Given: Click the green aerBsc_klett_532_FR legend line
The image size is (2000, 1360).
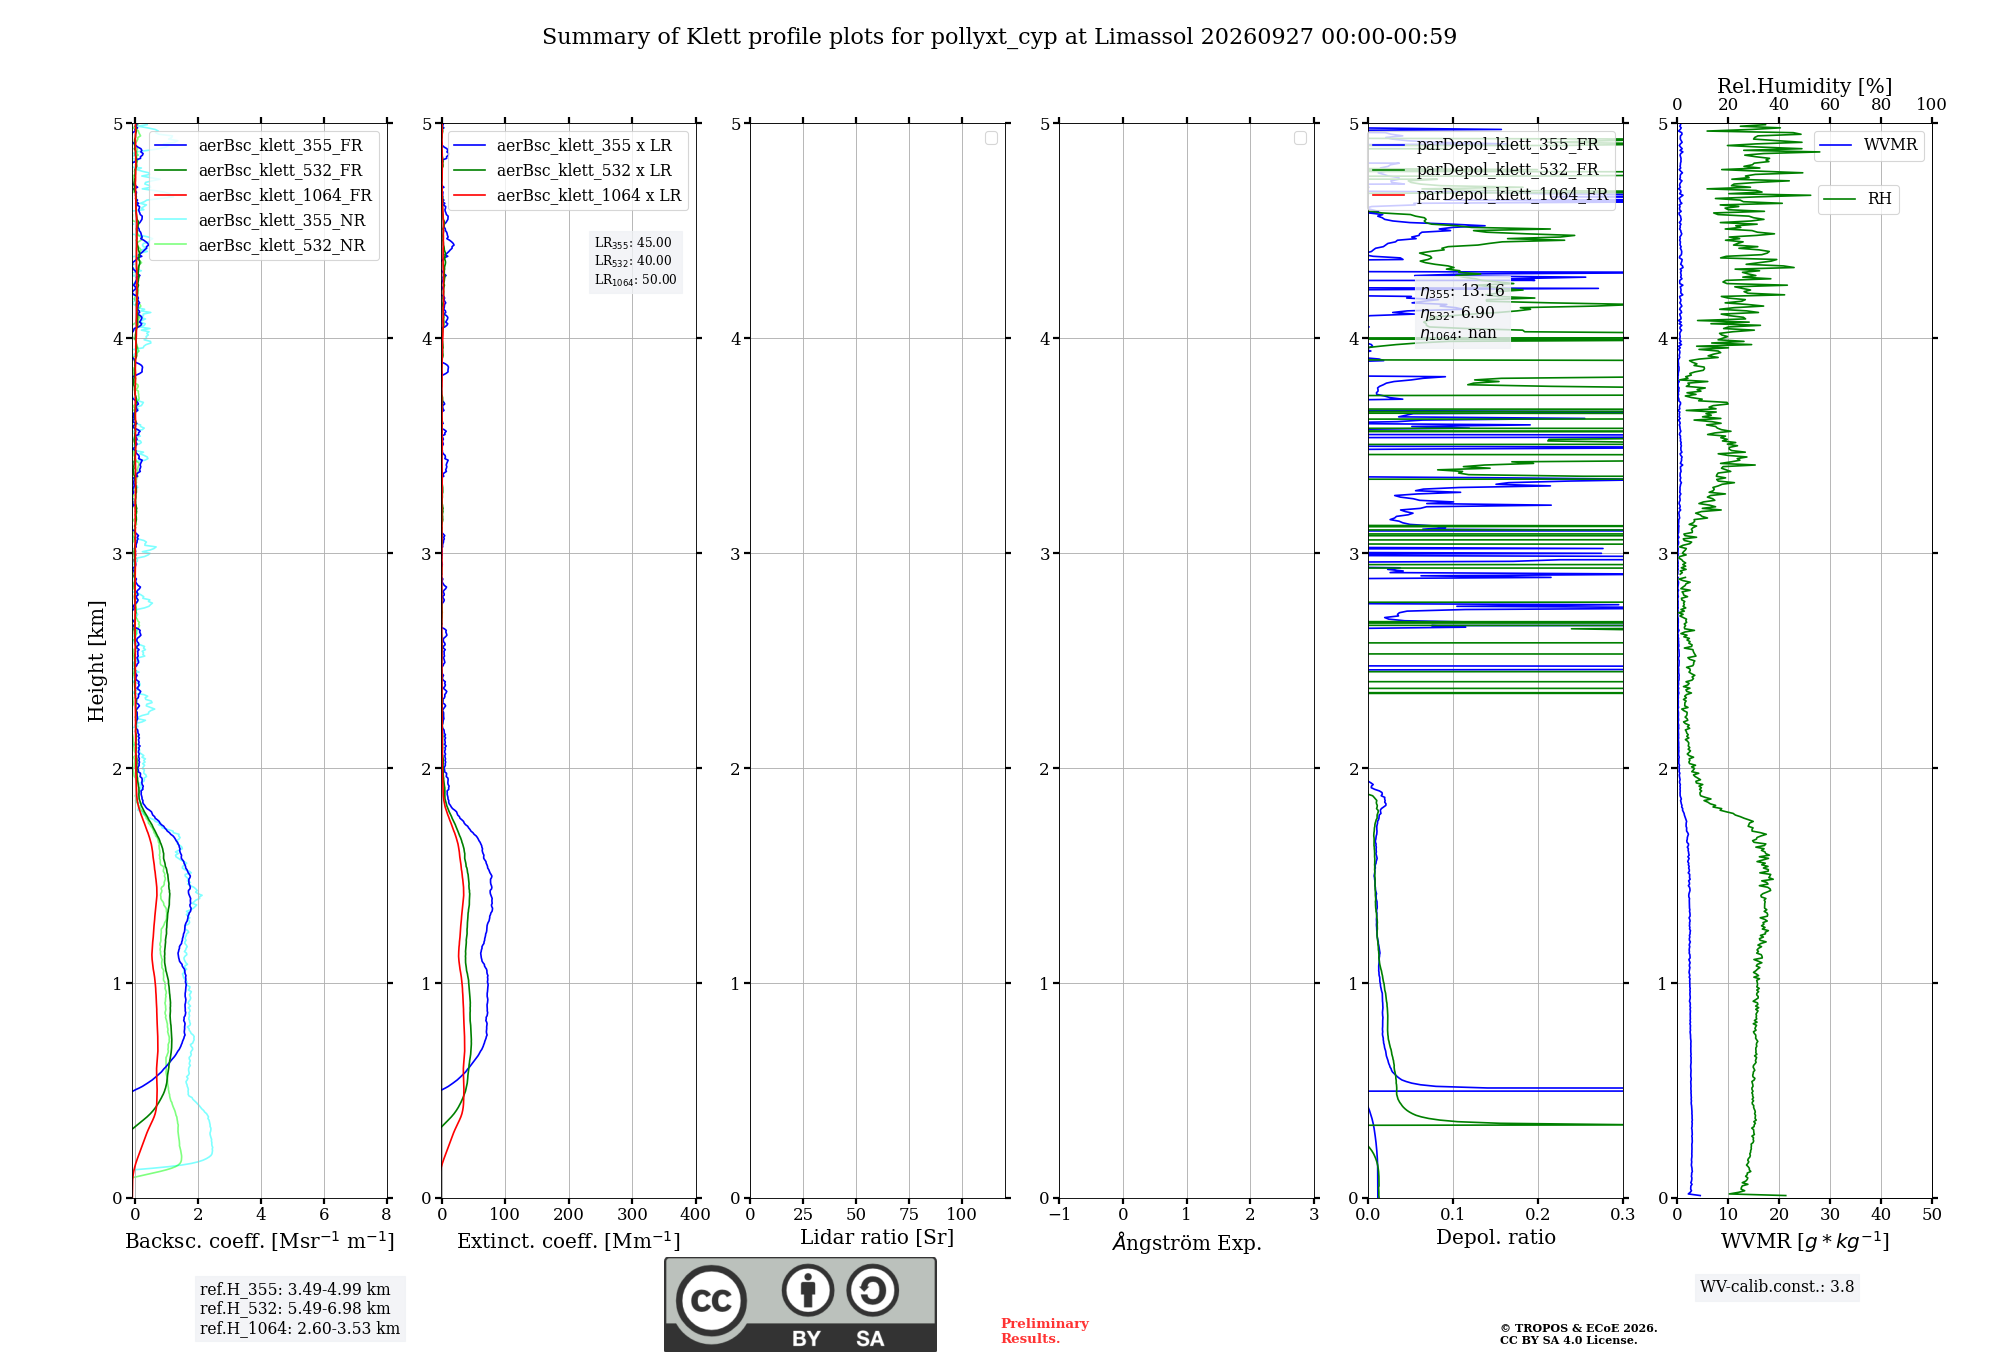Looking at the screenshot, I should 170,171.
